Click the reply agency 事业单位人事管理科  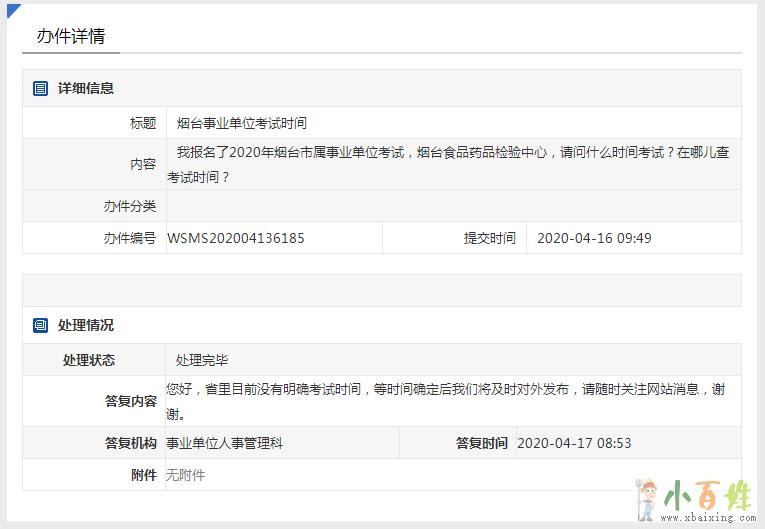(225, 443)
